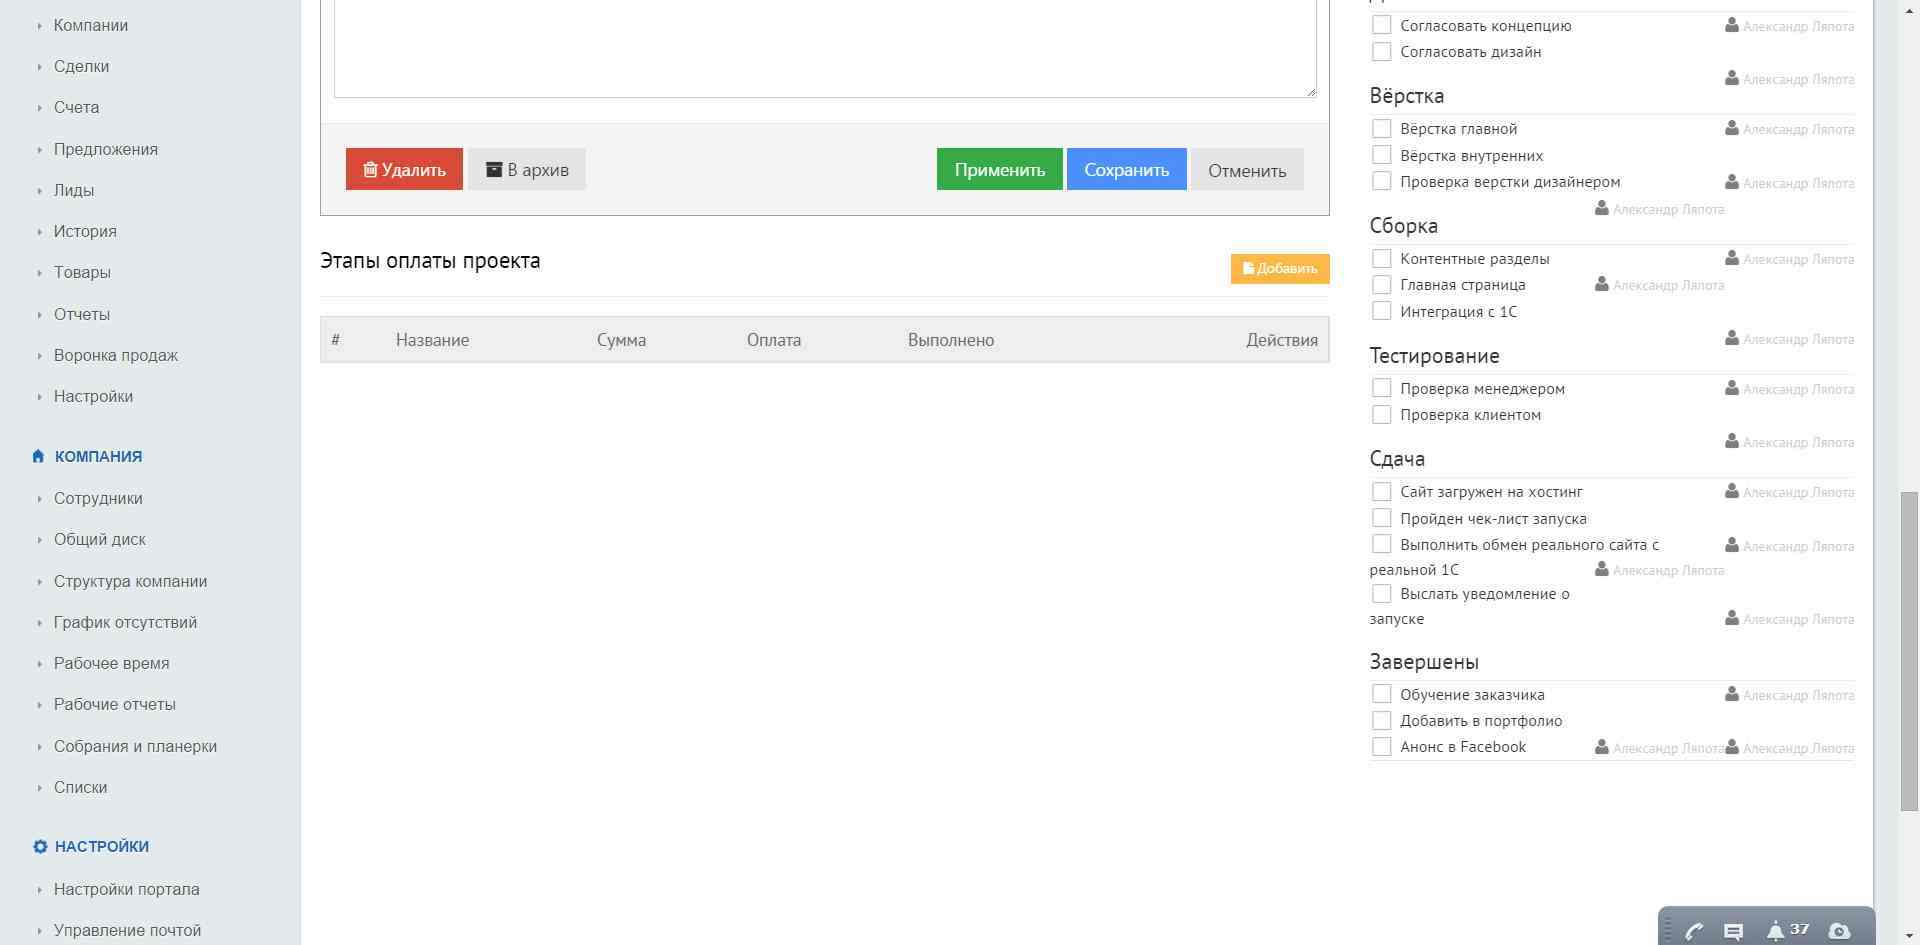Click the red Удалить button
1920x945 pixels.
point(404,169)
